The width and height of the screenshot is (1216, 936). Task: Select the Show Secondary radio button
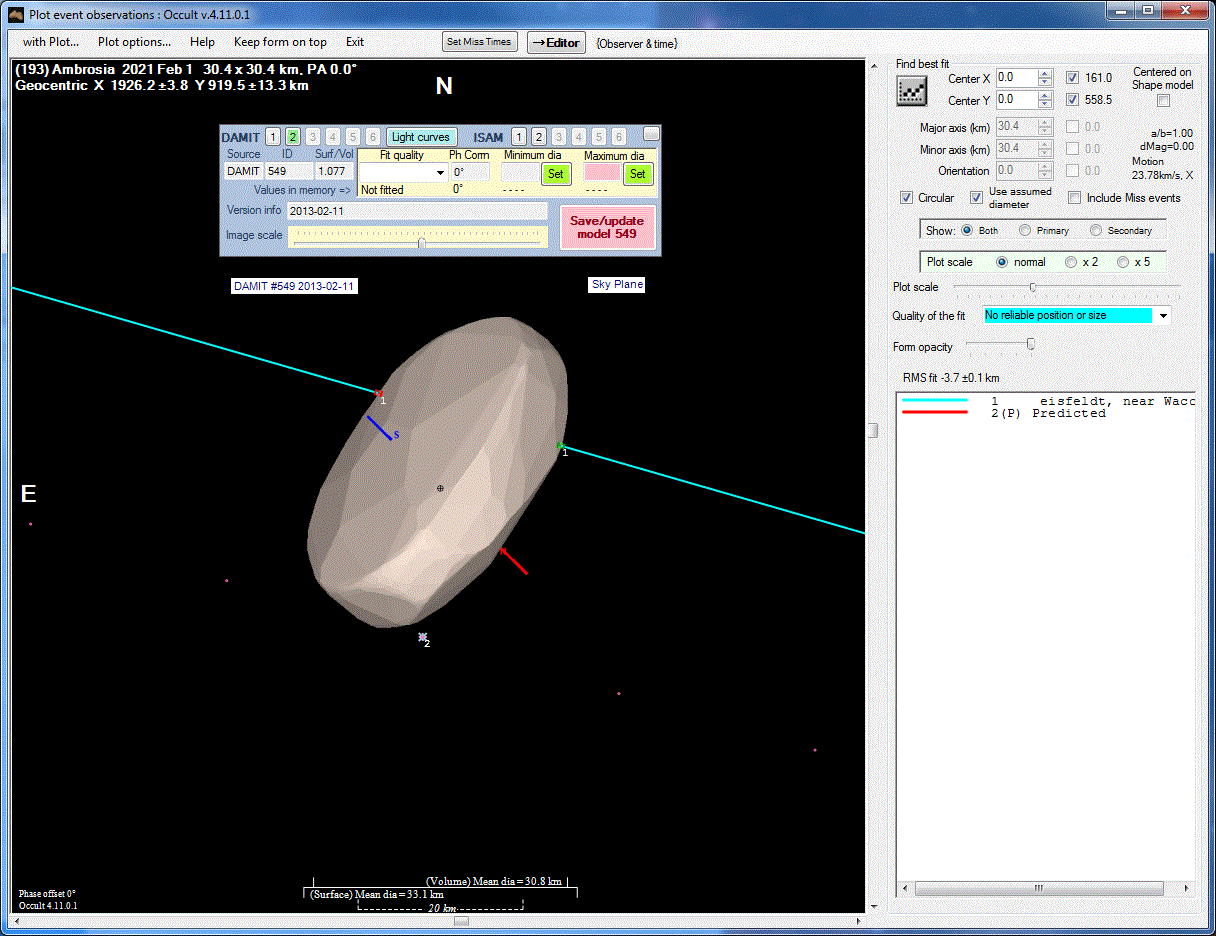[1096, 230]
